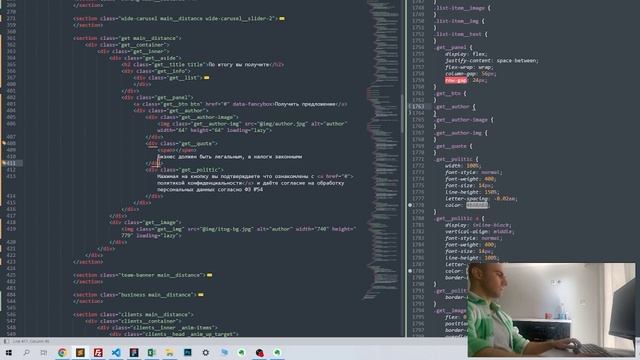Viewport: 640px width, 360px height.
Task: Click the get__author-img img tag line
Action: [x=252, y=127]
